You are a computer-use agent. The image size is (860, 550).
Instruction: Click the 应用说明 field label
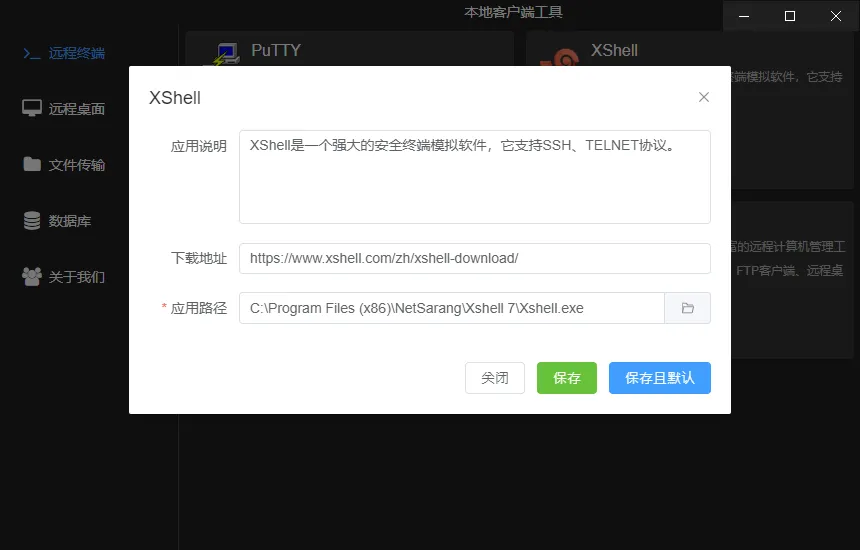199,146
